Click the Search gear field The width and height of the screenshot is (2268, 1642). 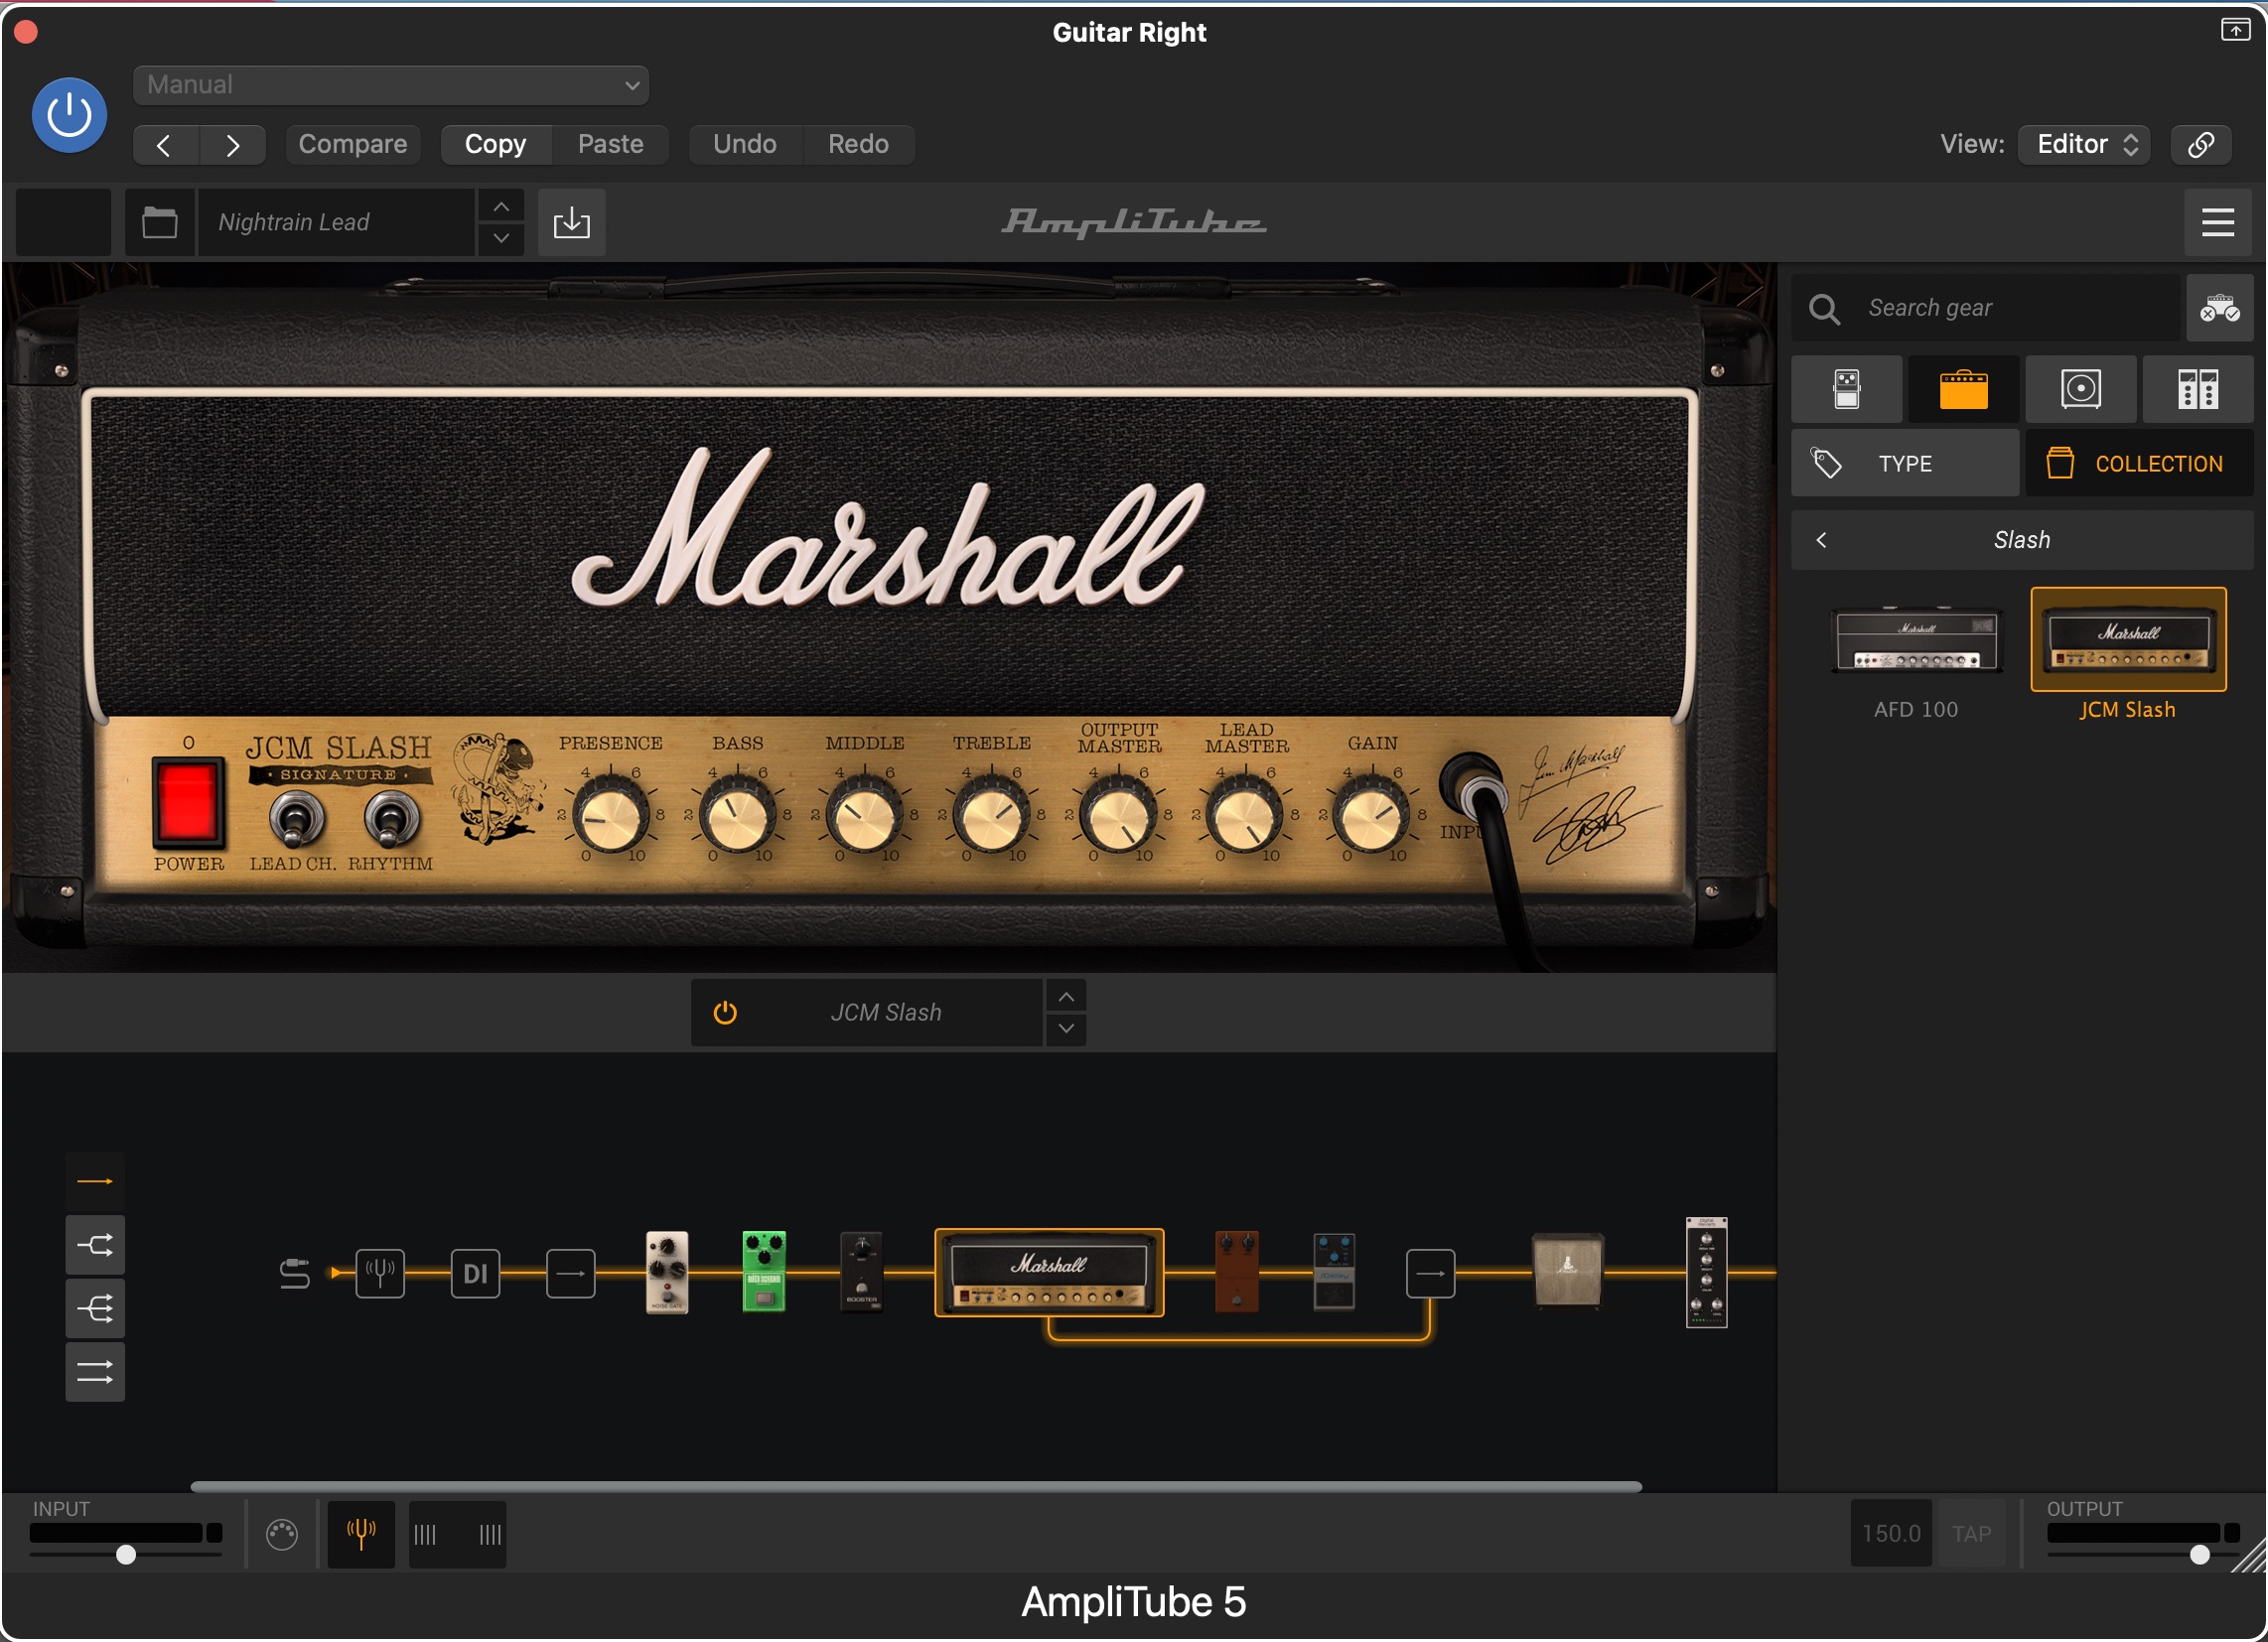pyautogui.click(x=1987, y=308)
